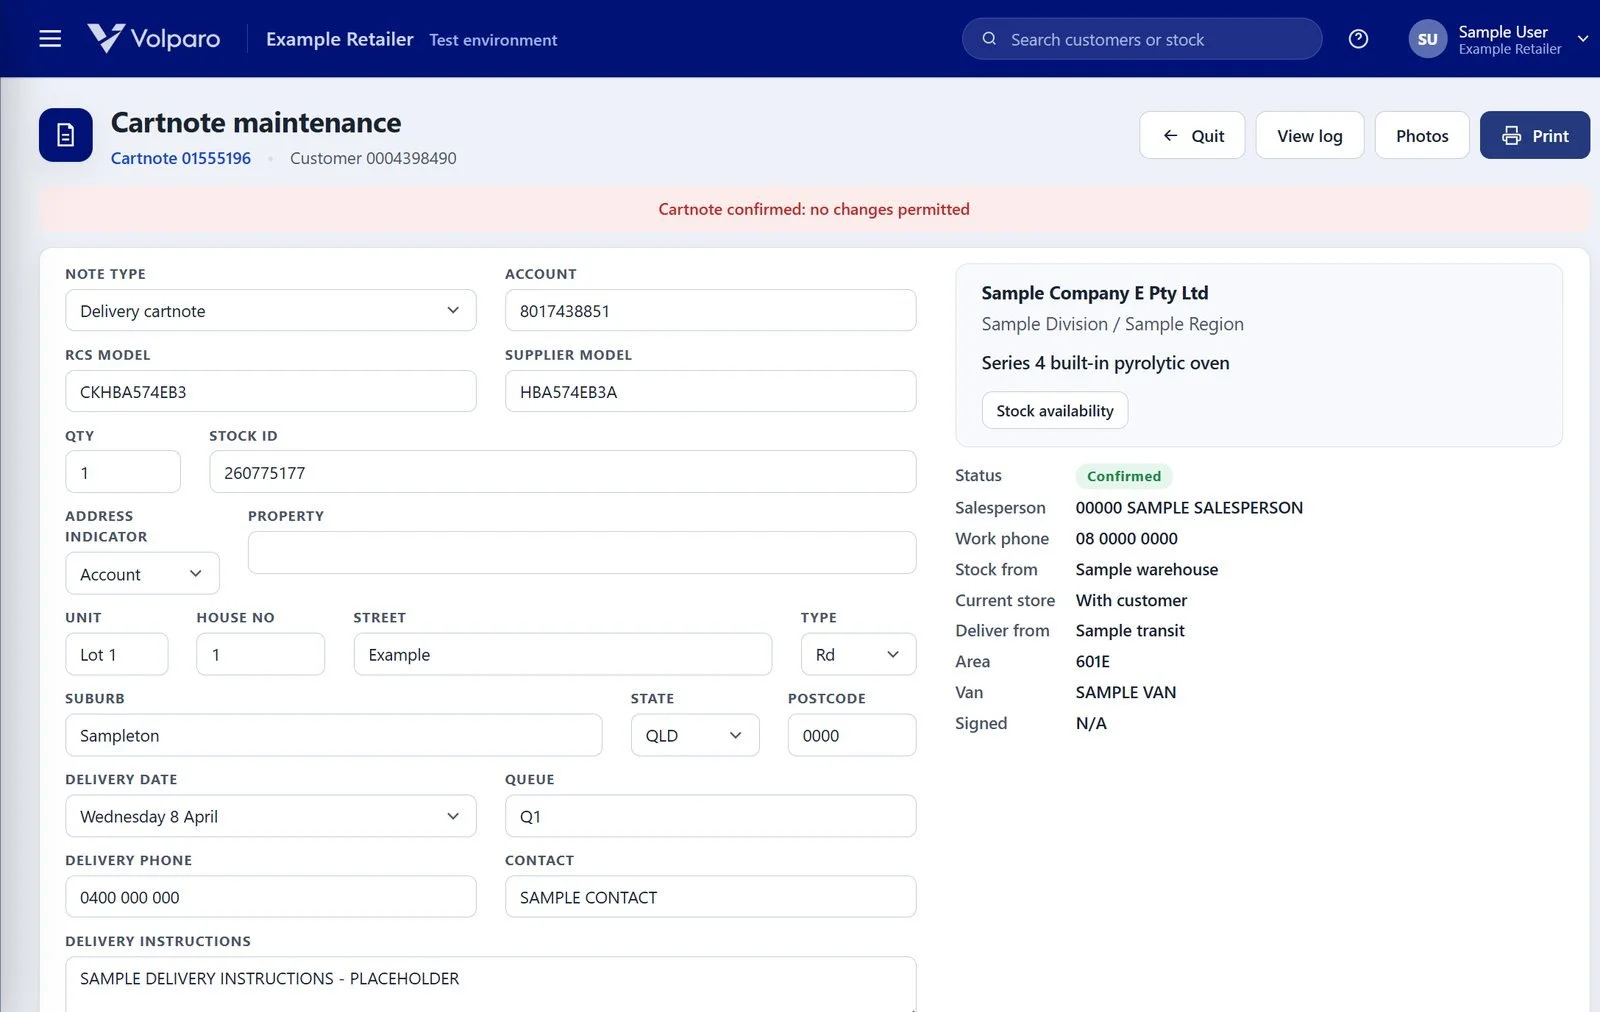Click the Test environment label

(493, 40)
